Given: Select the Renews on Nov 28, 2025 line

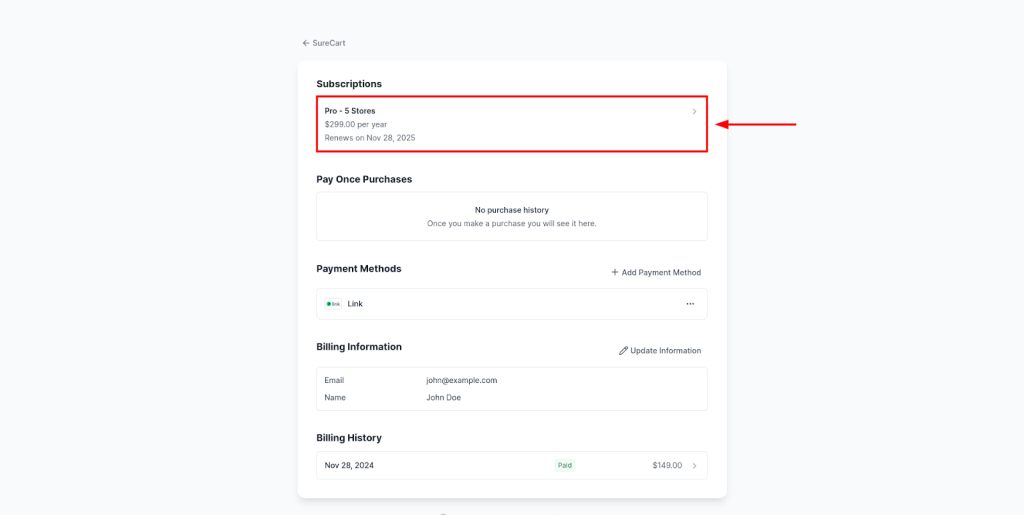Looking at the screenshot, I should click(x=370, y=137).
